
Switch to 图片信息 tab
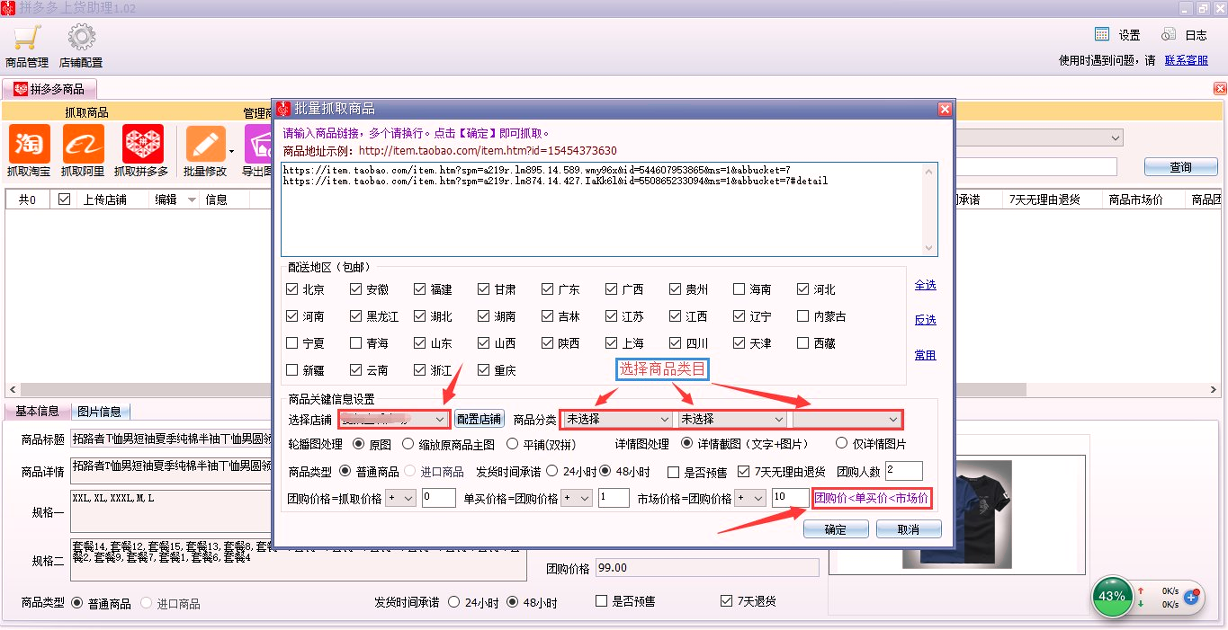point(99,411)
